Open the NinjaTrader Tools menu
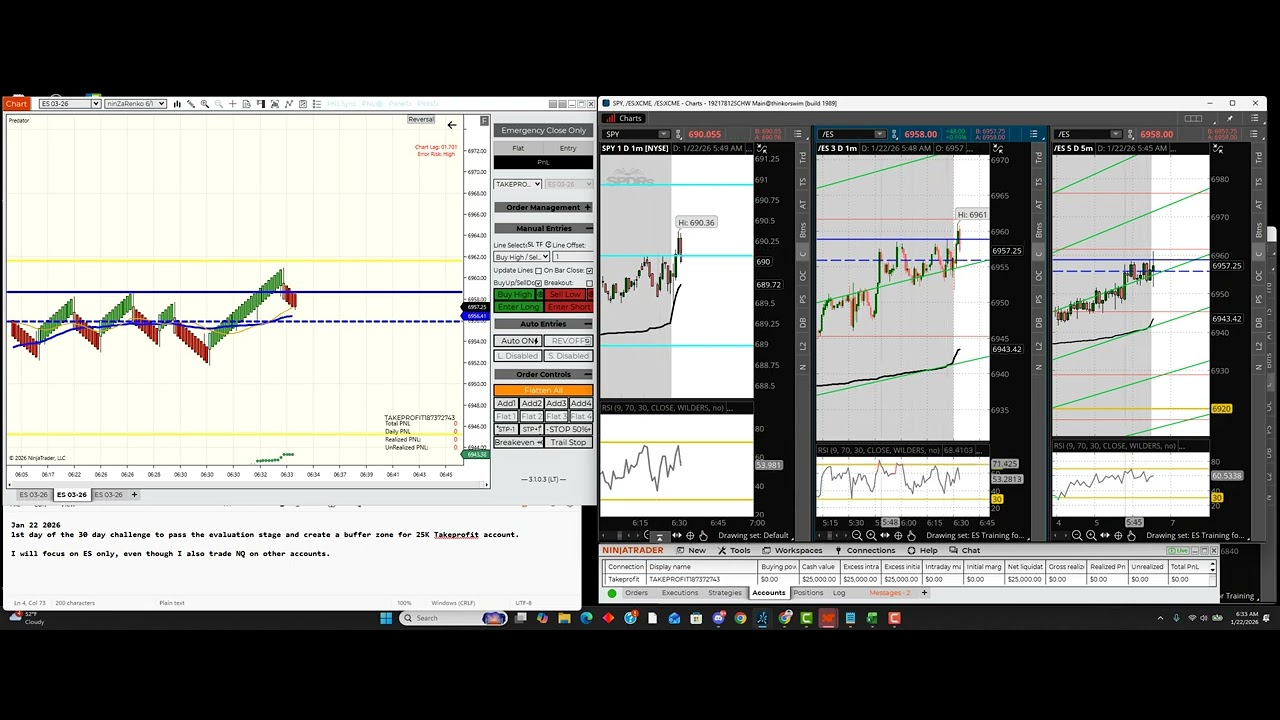1280x720 pixels. (734, 550)
